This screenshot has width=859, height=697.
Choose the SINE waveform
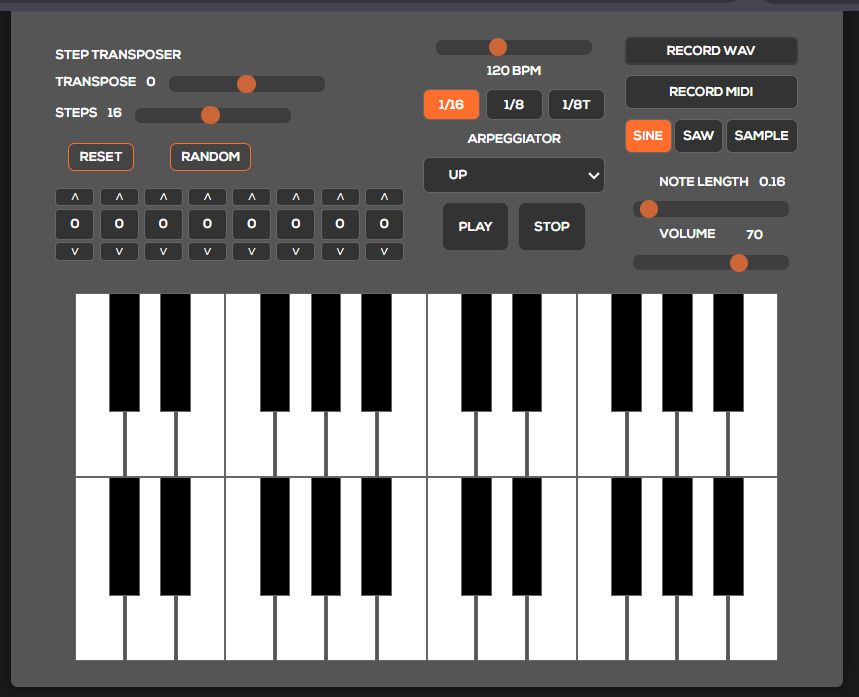[x=648, y=135]
